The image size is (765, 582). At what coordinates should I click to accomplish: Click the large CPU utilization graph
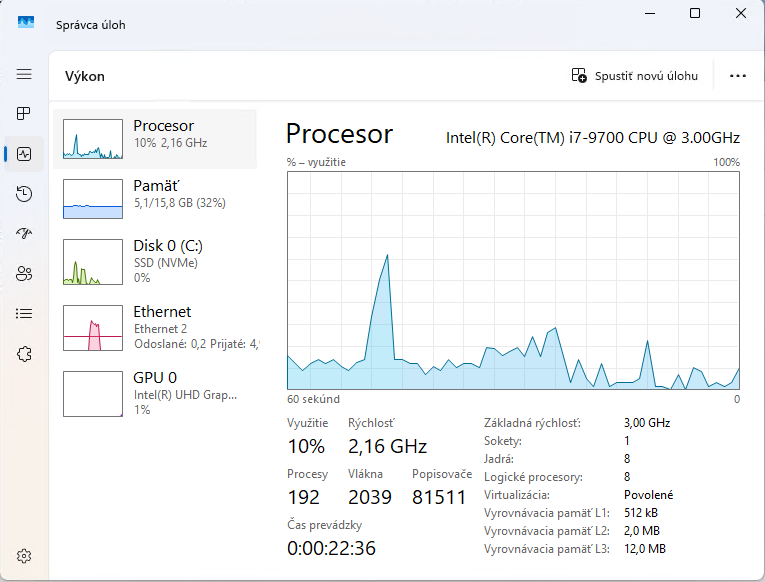tap(513, 281)
